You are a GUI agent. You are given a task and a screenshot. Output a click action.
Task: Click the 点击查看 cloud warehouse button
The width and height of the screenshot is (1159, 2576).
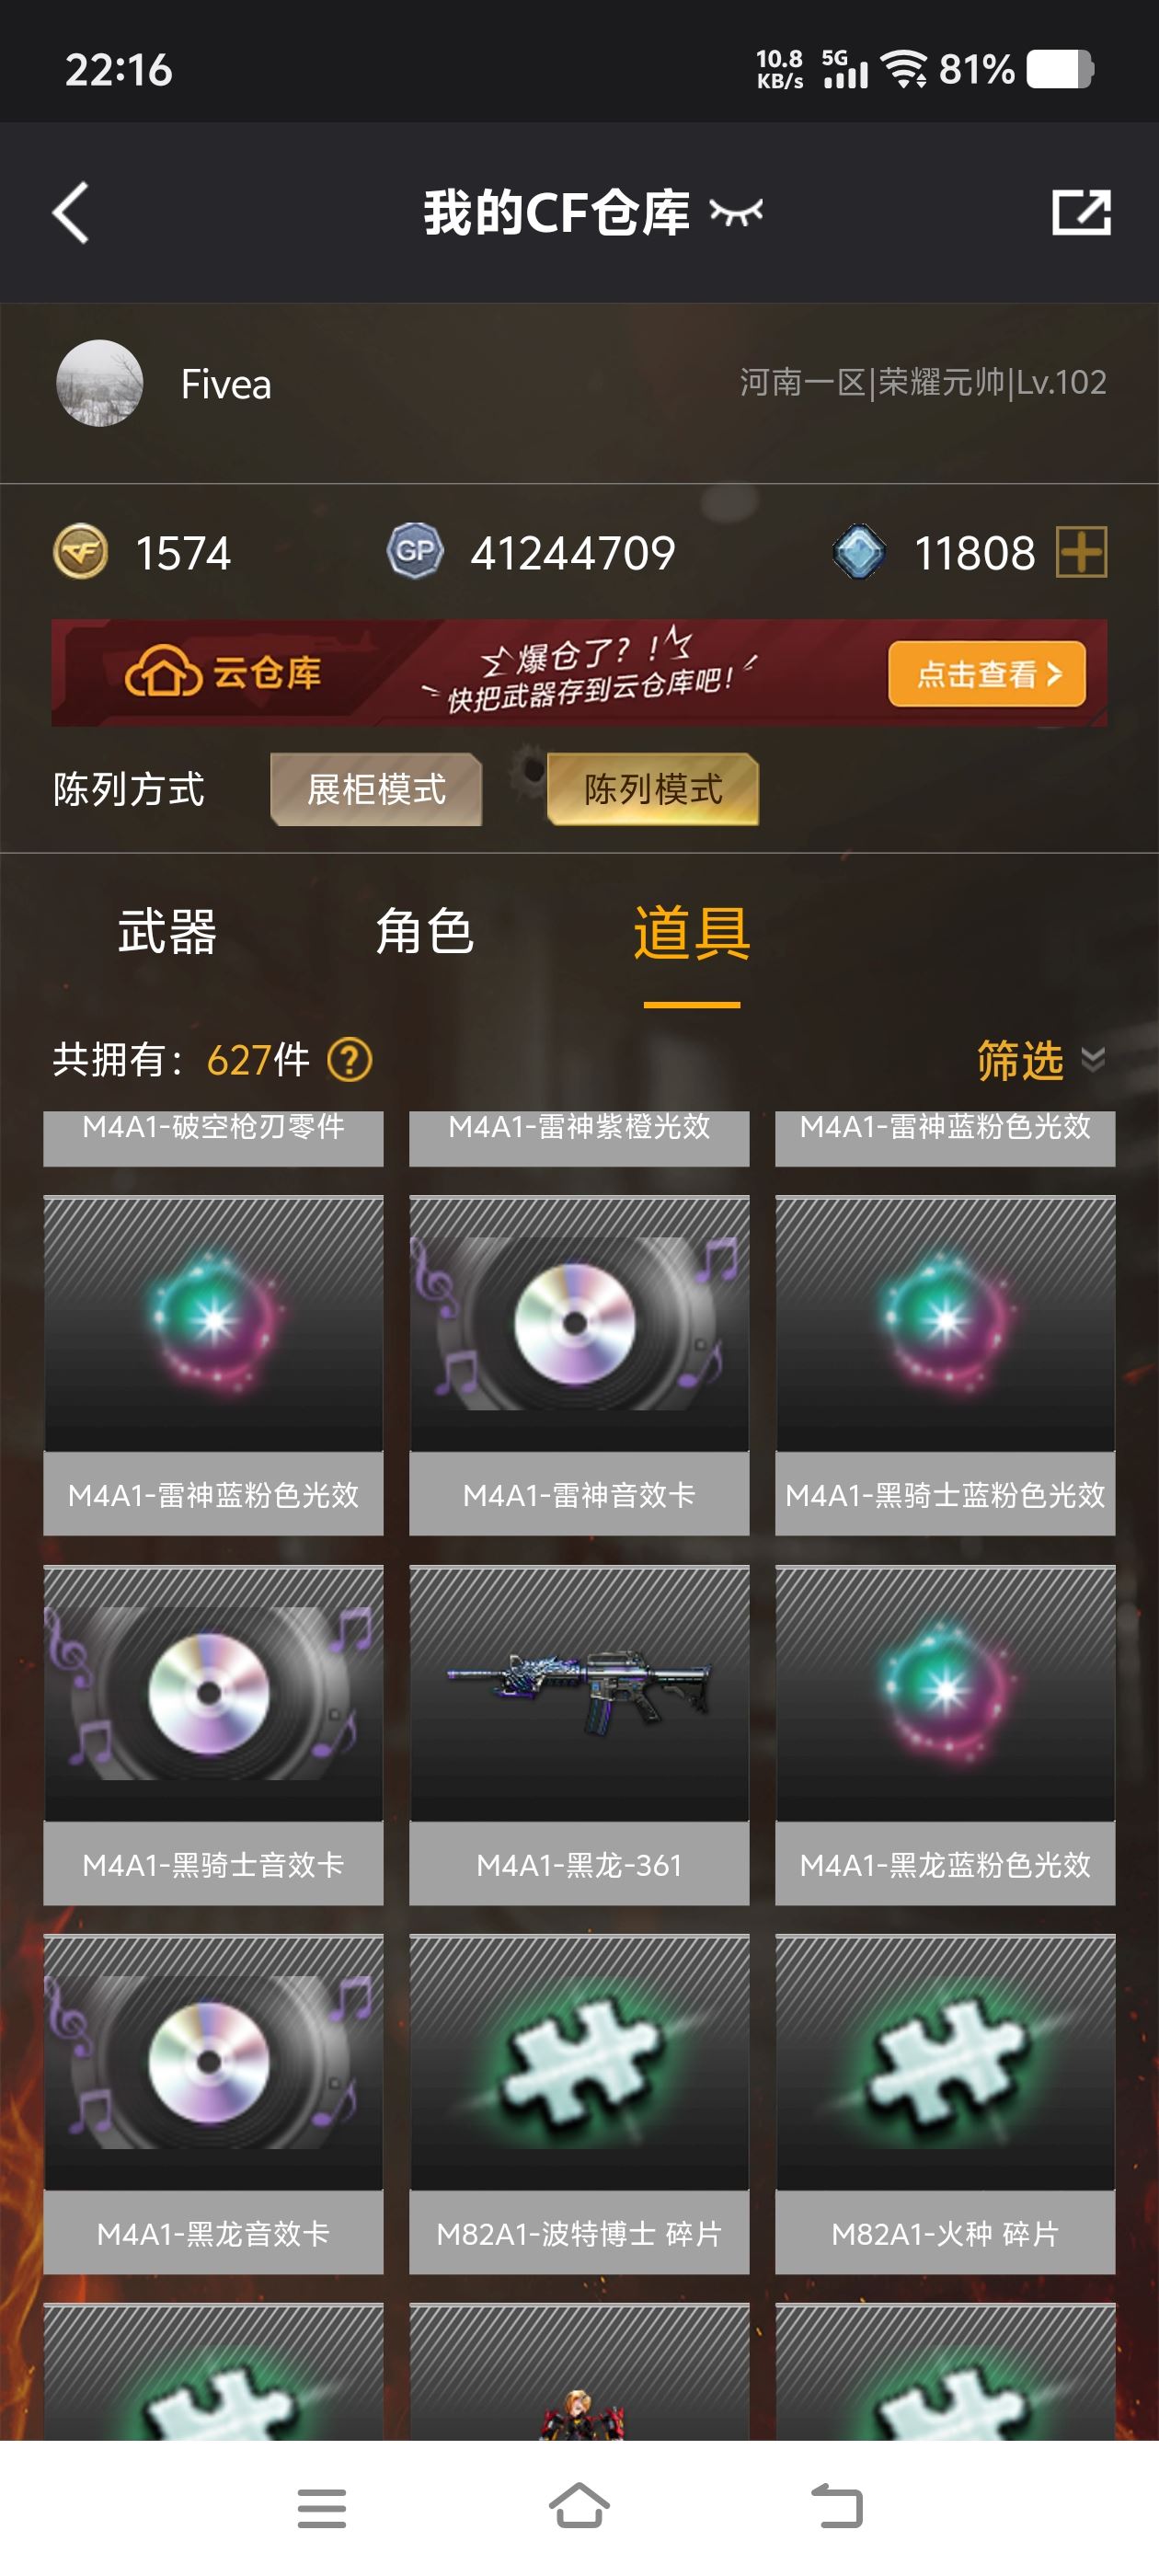987,674
